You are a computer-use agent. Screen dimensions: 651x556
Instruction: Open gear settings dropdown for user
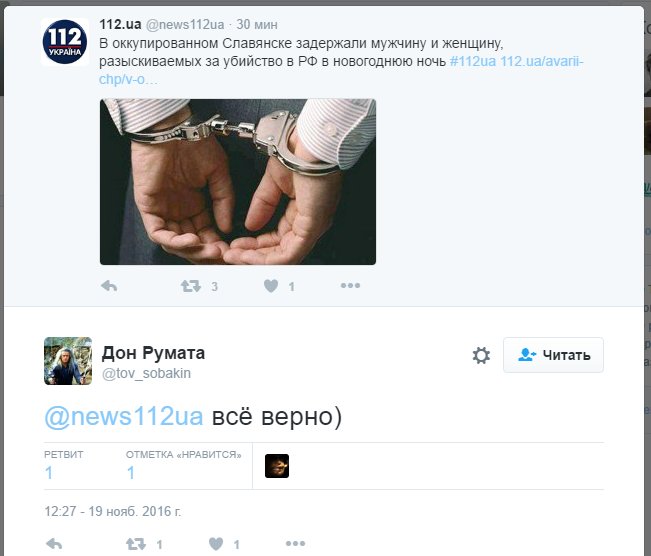481,355
